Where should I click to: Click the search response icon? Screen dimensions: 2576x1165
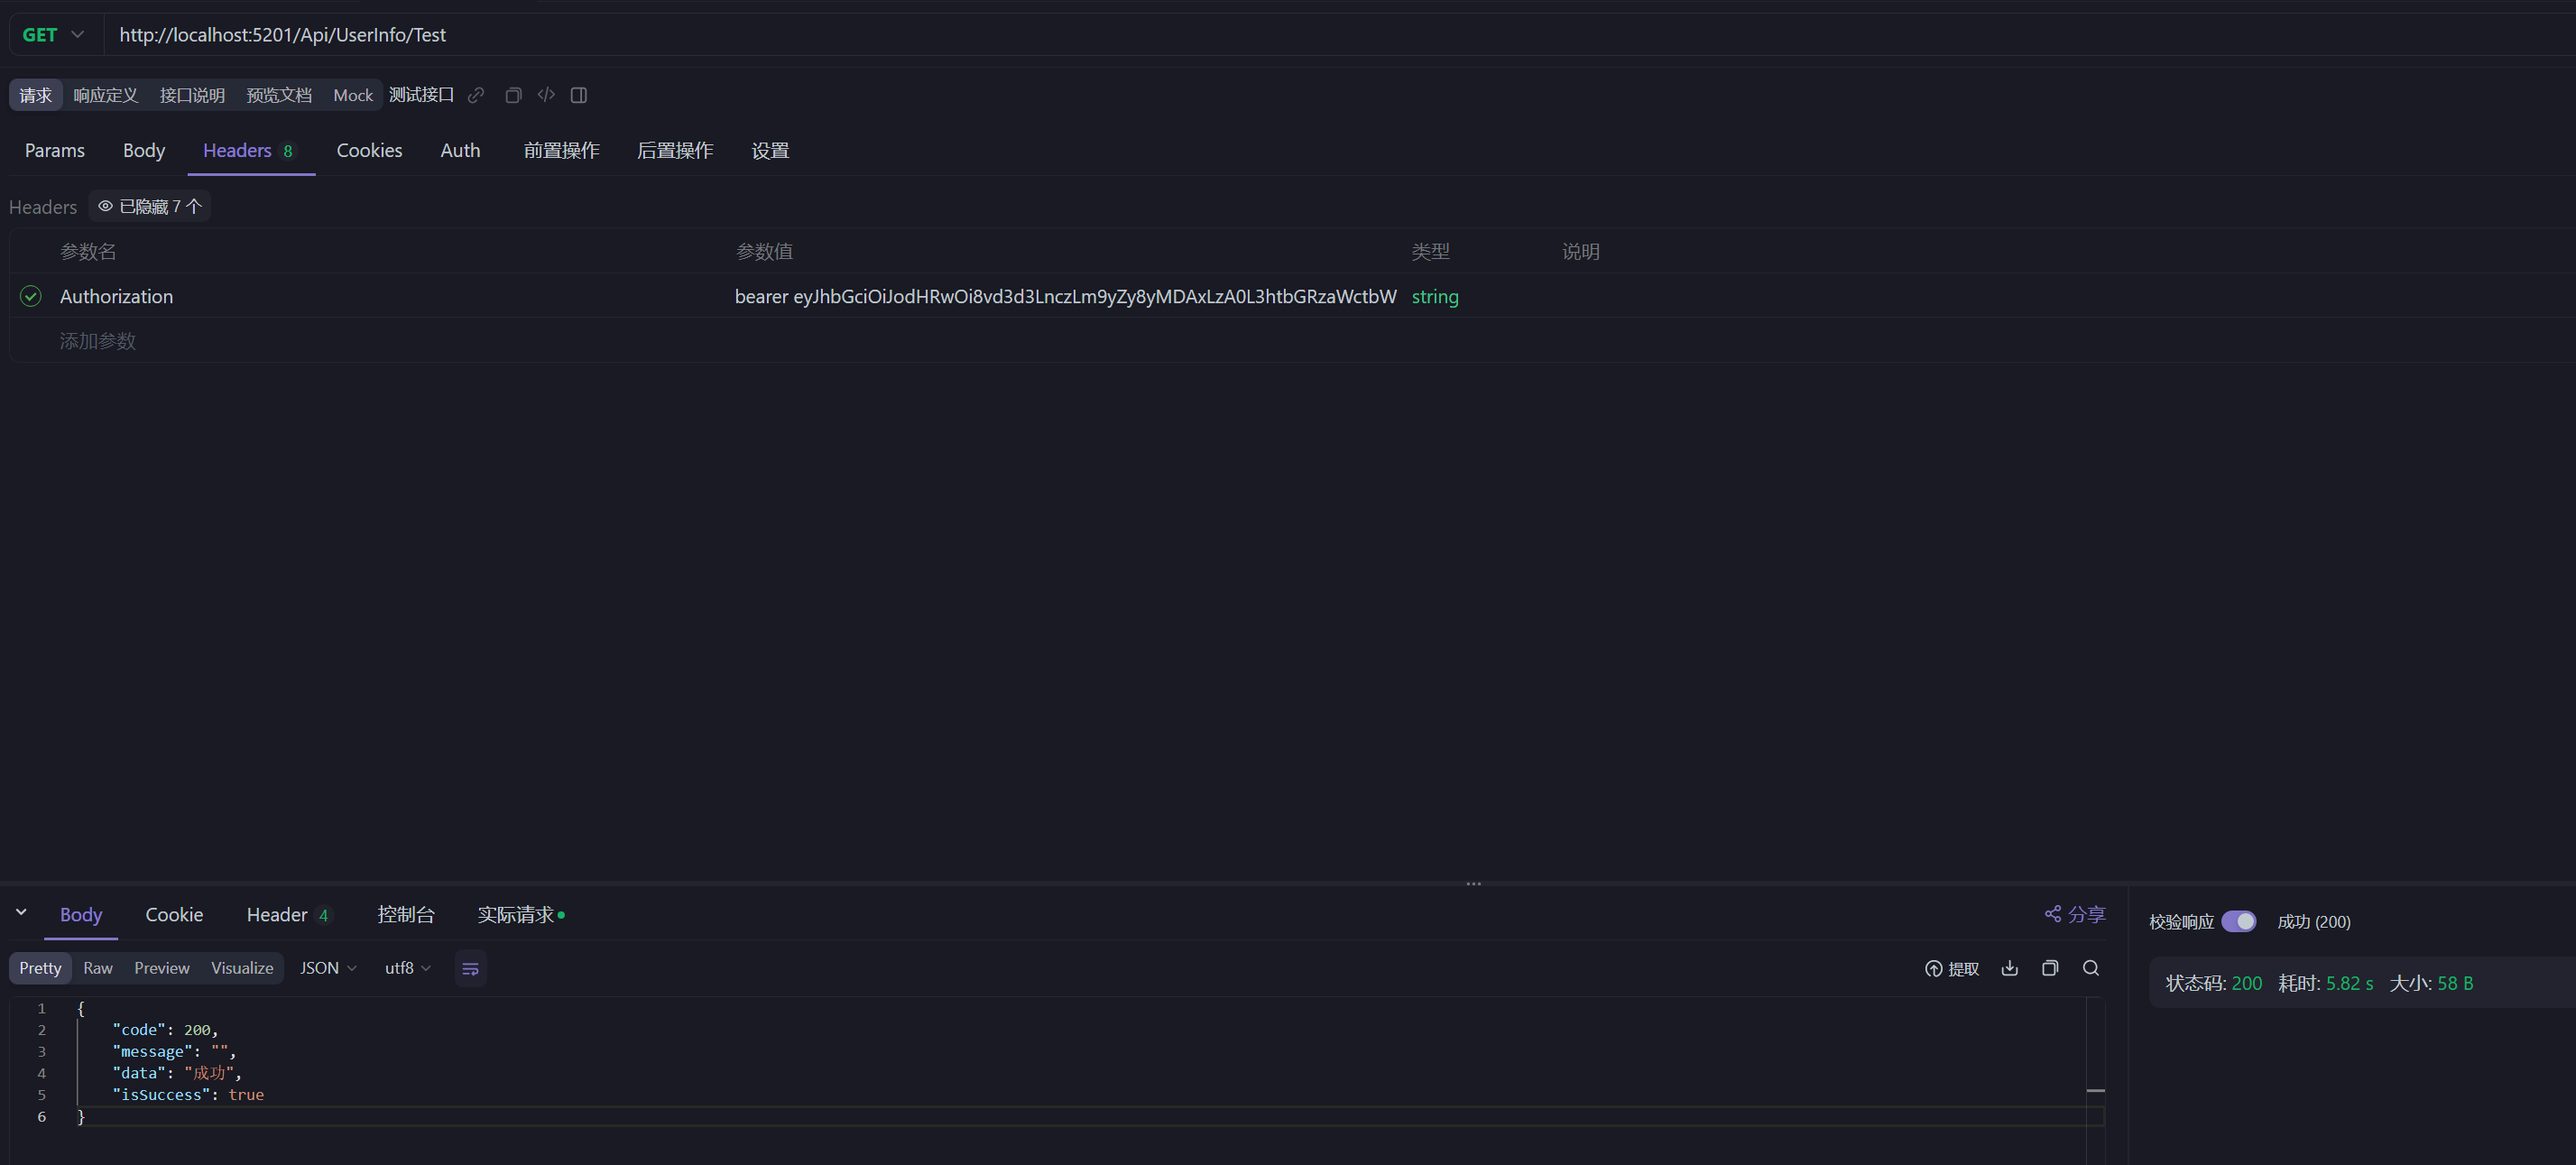pos(2091,968)
